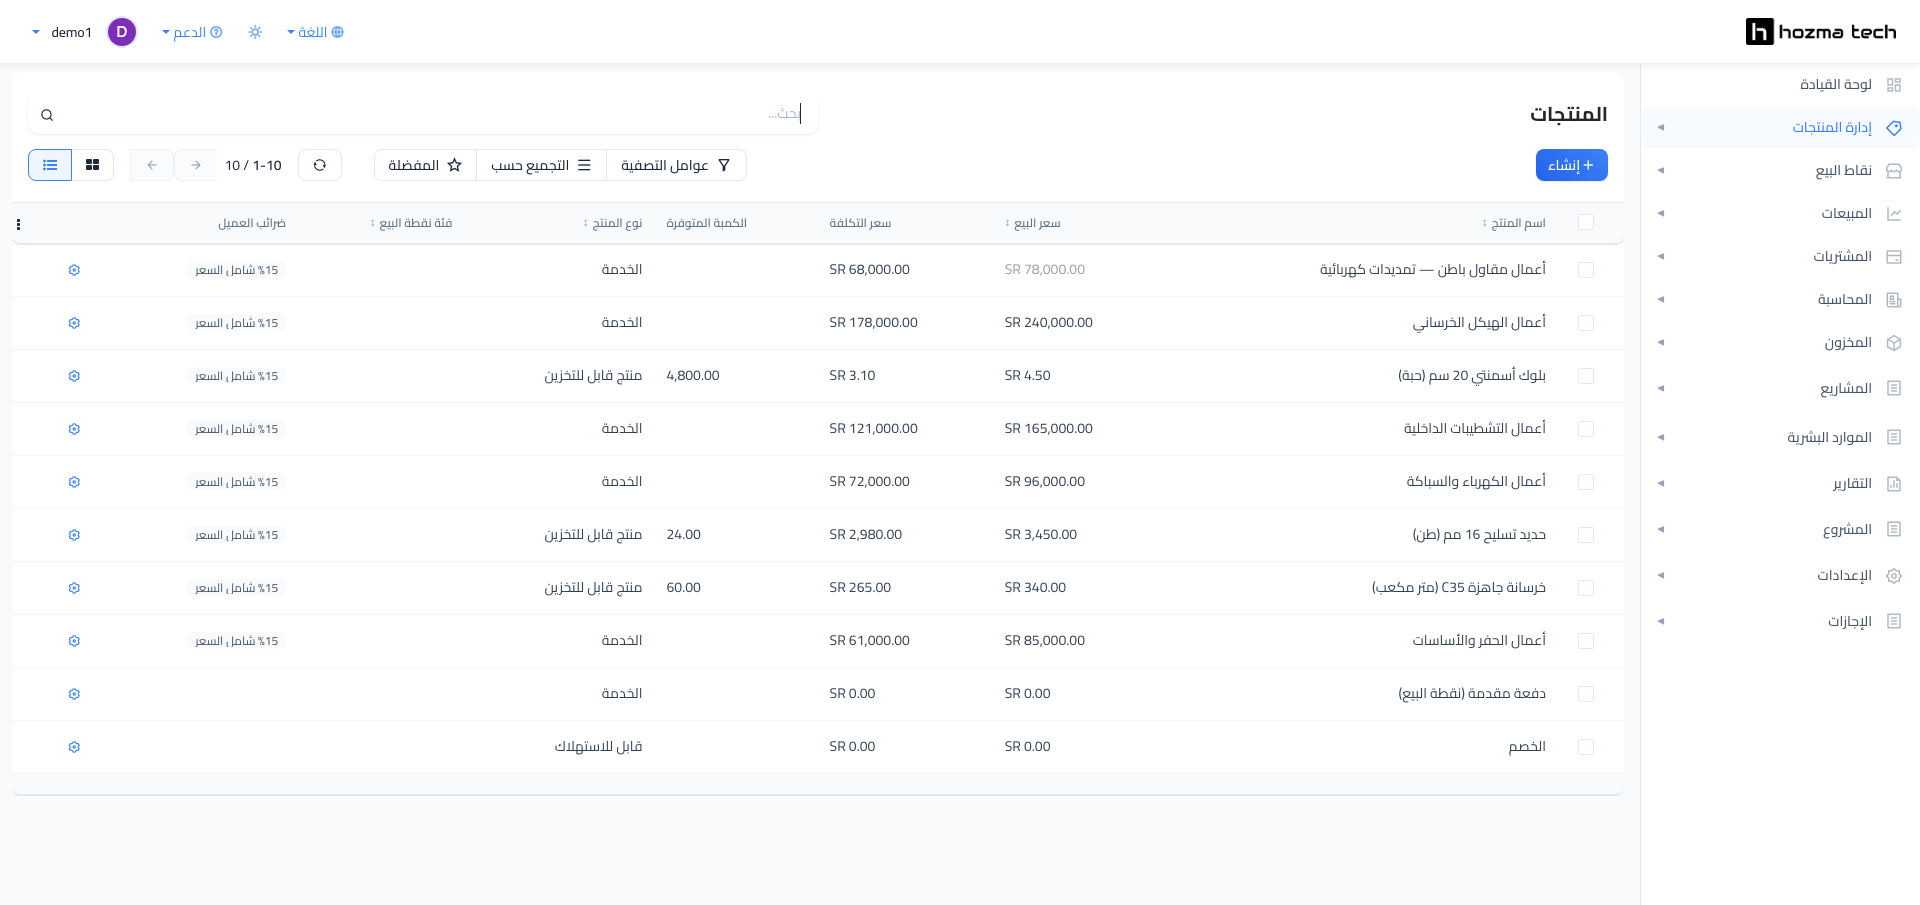Check the أعمال التشطيبات الداخلية row checkbox
1920x905 pixels.
[x=1586, y=429]
